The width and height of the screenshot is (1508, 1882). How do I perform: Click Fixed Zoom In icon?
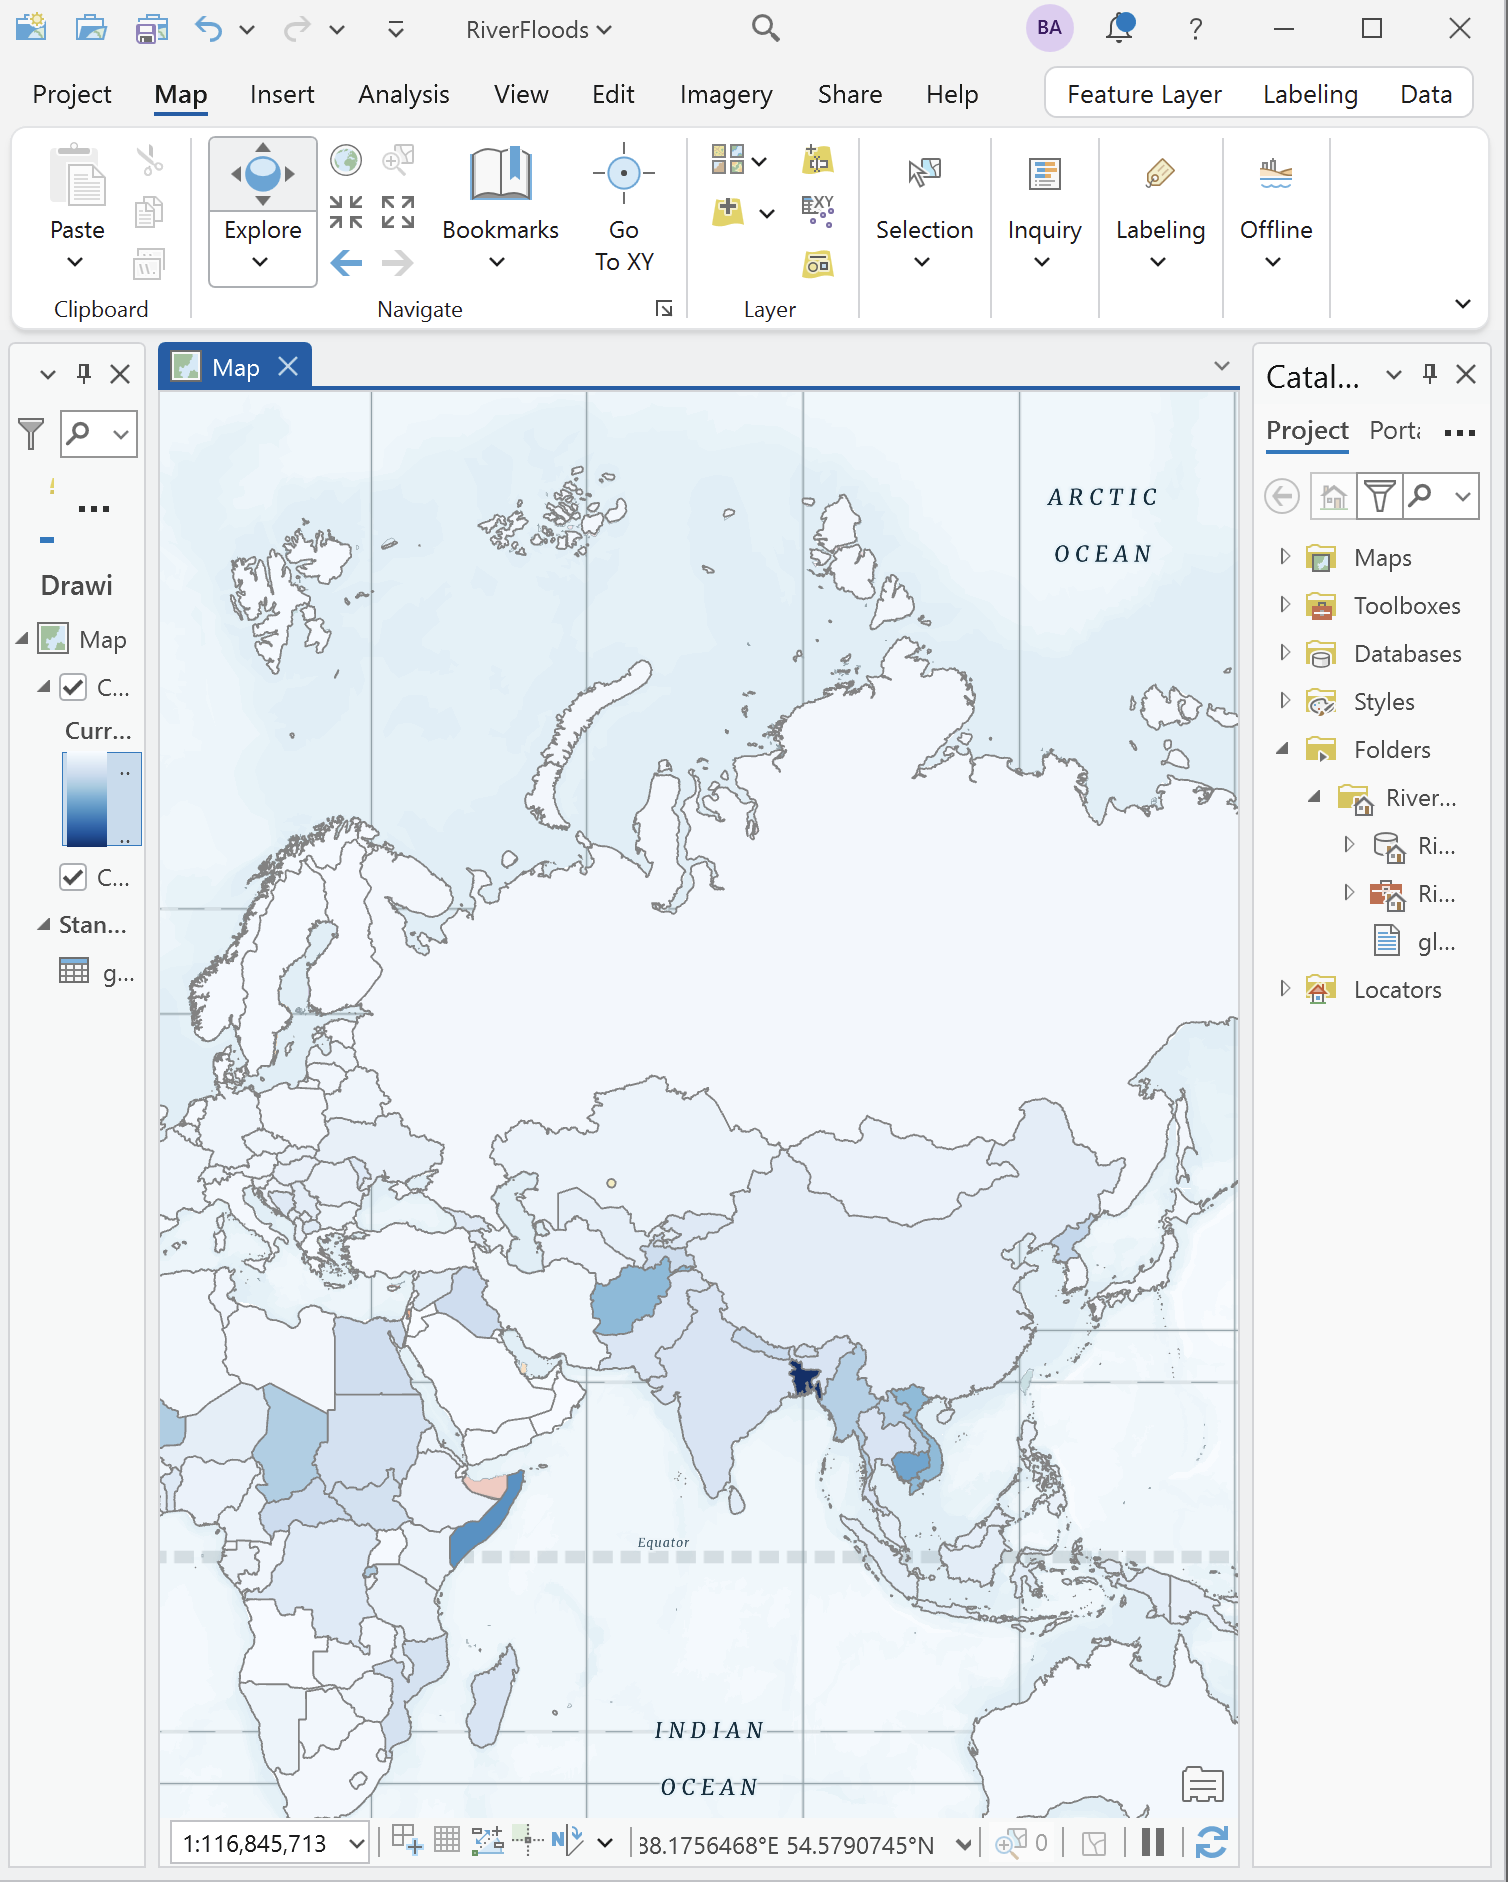[x=346, y=212]
